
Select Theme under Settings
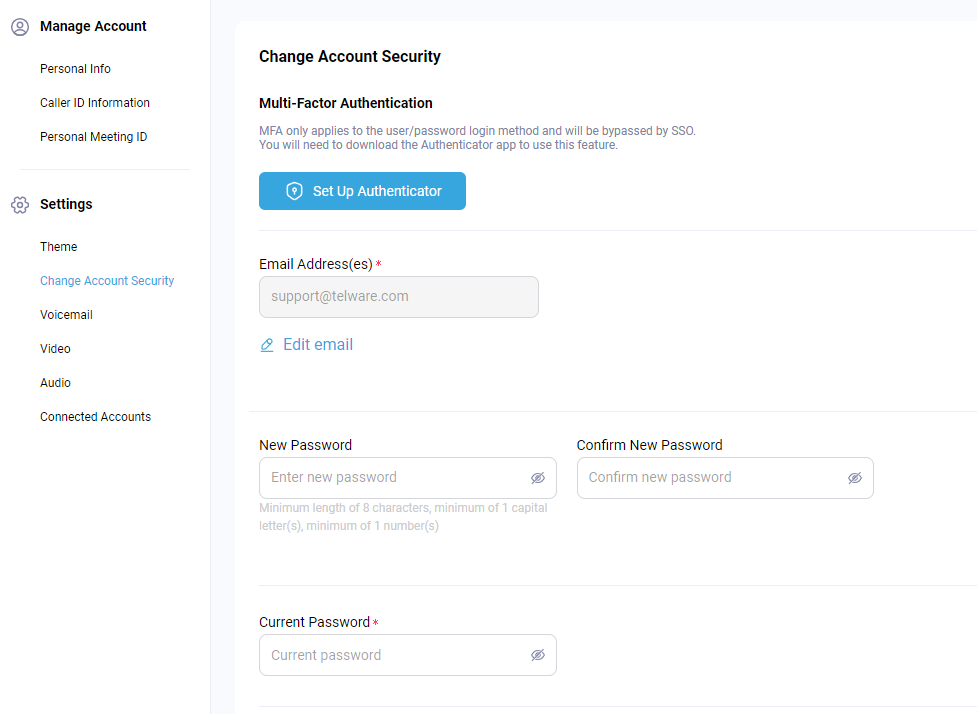tap(59, 247)
